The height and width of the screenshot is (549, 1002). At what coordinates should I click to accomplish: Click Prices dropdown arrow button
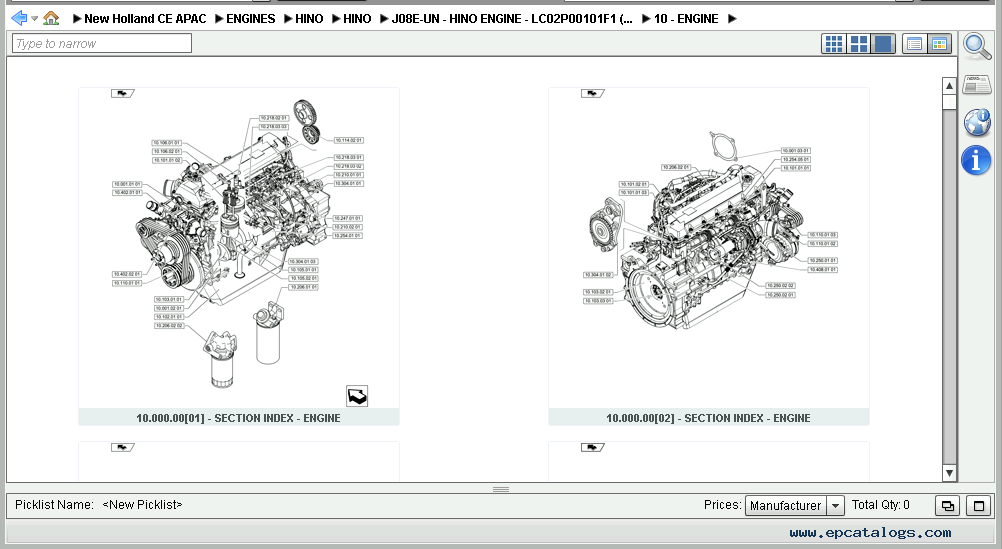(835, 506)
